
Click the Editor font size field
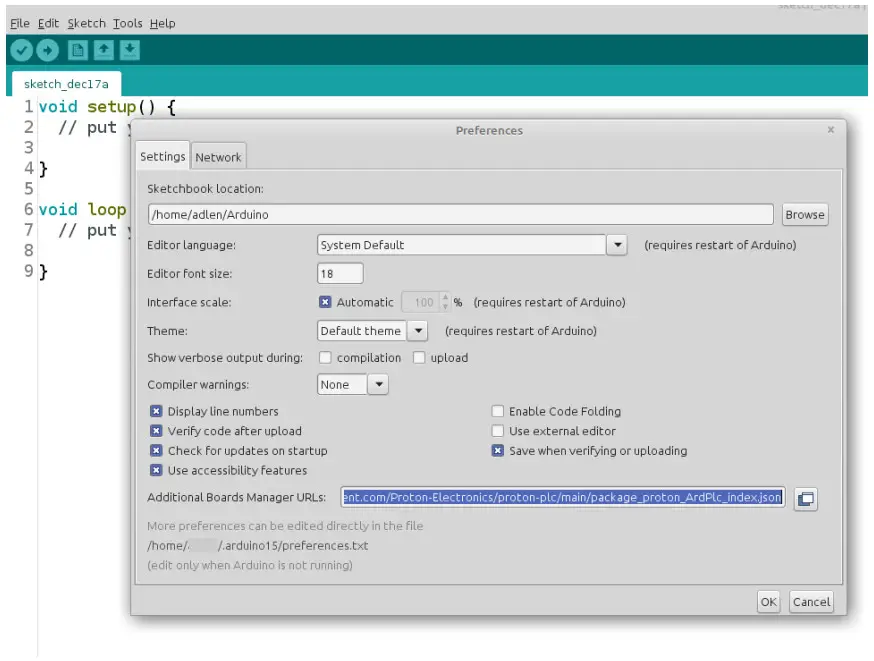point(340,274)
